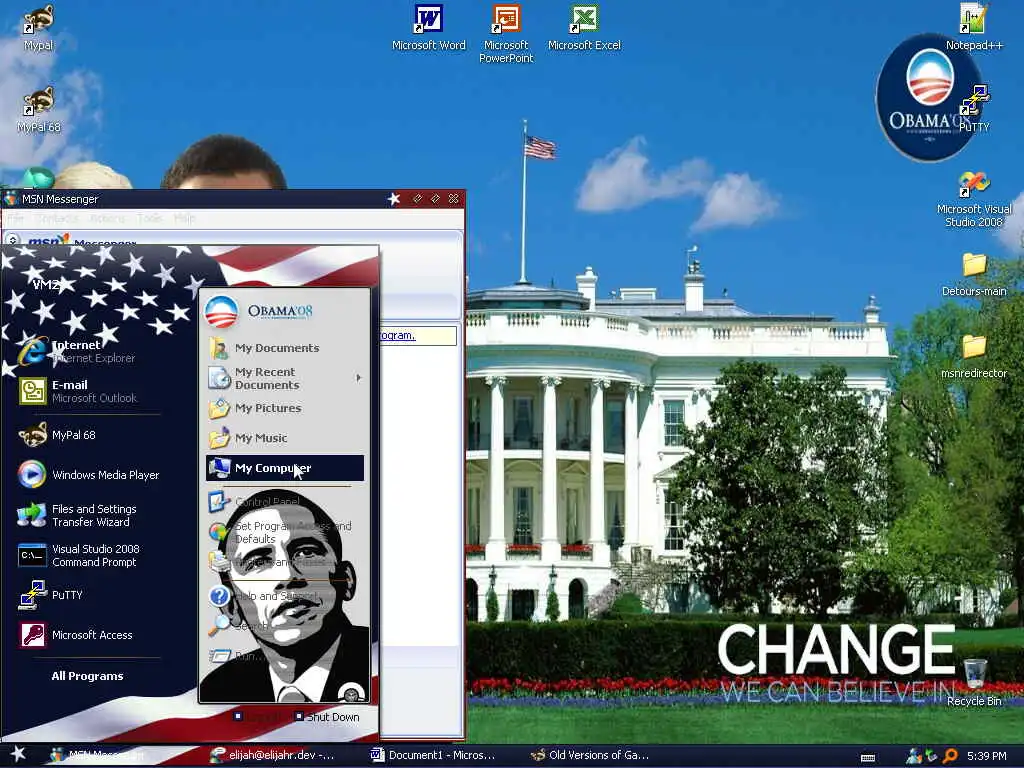The height and width of the screenshot is (768, 1024).
Task: Open the Control Panel entry's icon
Action: [219, 501]
